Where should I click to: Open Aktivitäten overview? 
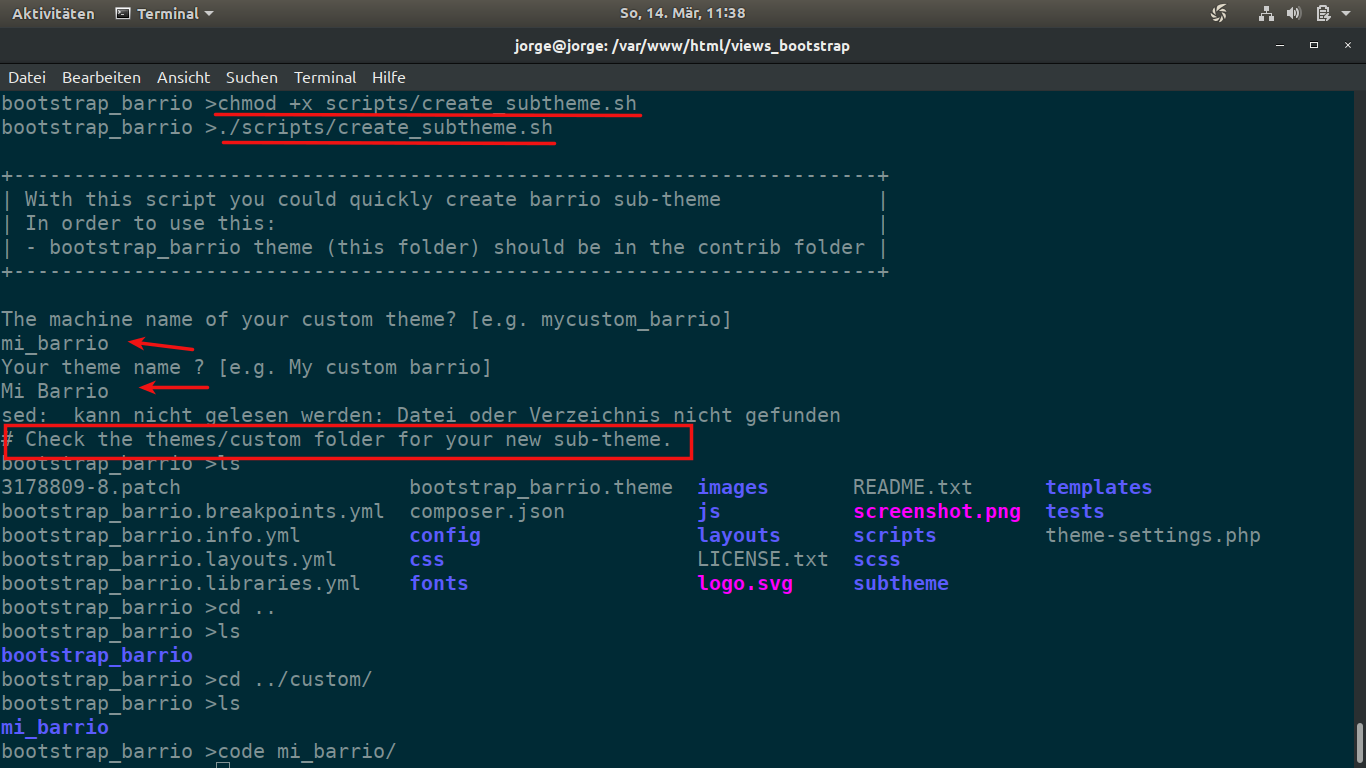click(x=53, y=14)
